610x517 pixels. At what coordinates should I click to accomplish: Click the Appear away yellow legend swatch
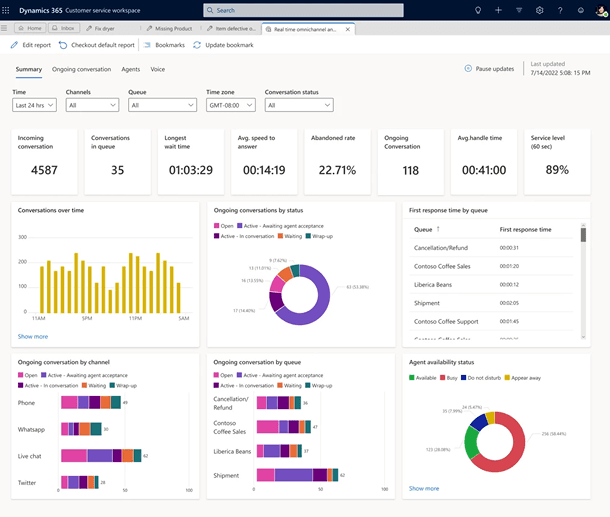click(507, 378)
